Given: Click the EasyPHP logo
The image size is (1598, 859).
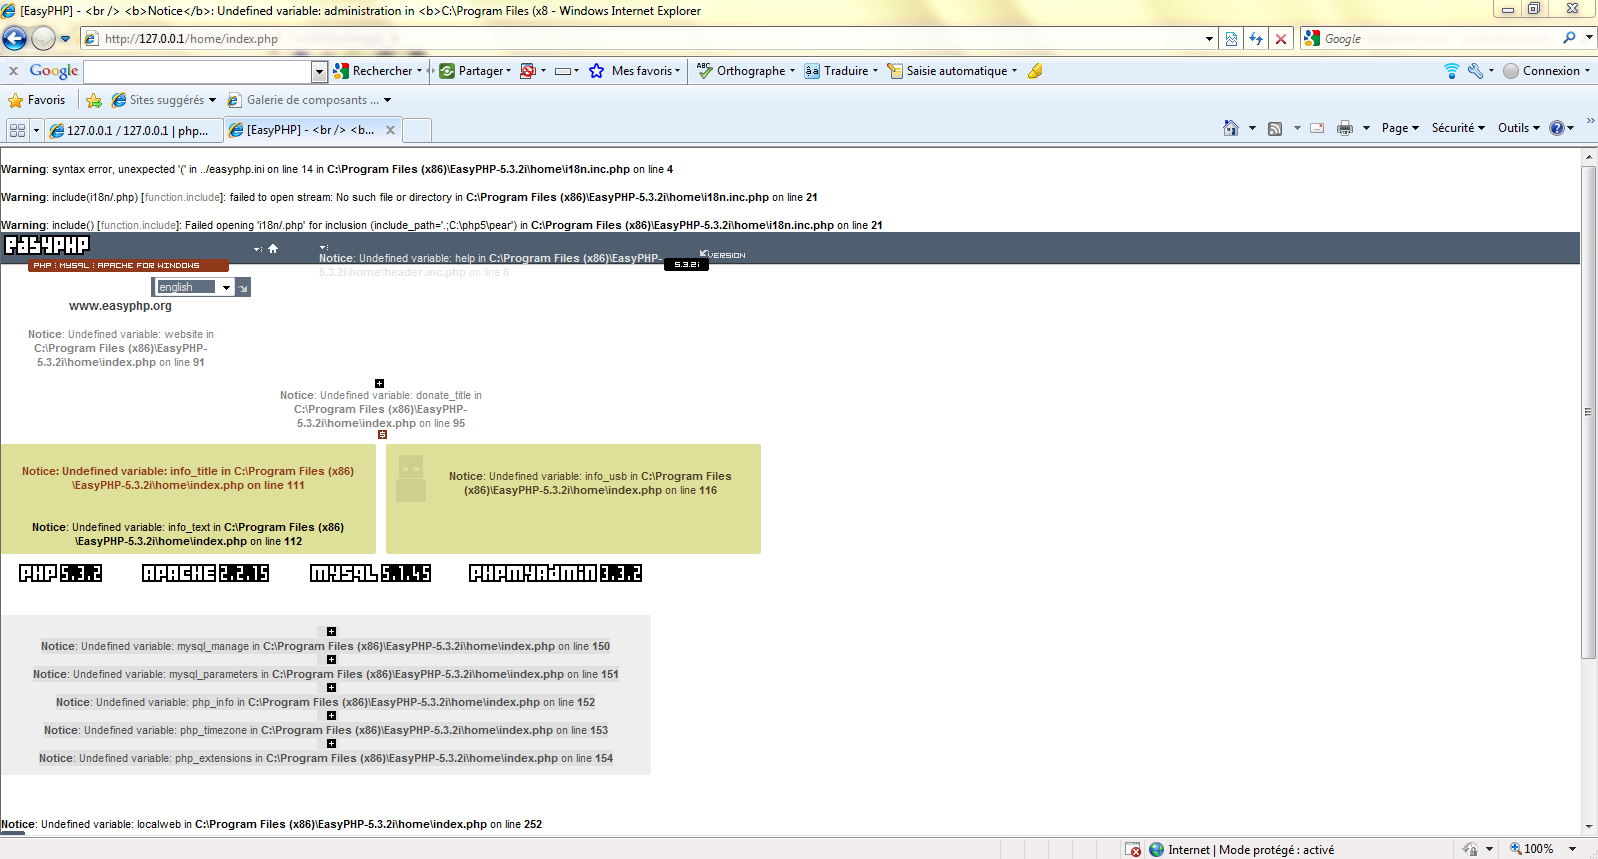Looking at the screenshot, I should pos(47,245).
